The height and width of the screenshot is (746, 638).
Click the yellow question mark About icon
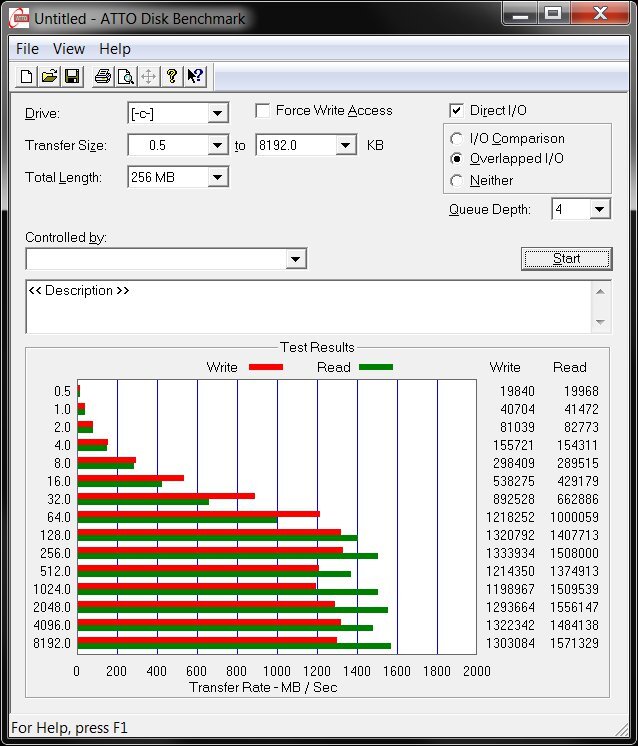(172, 76)
